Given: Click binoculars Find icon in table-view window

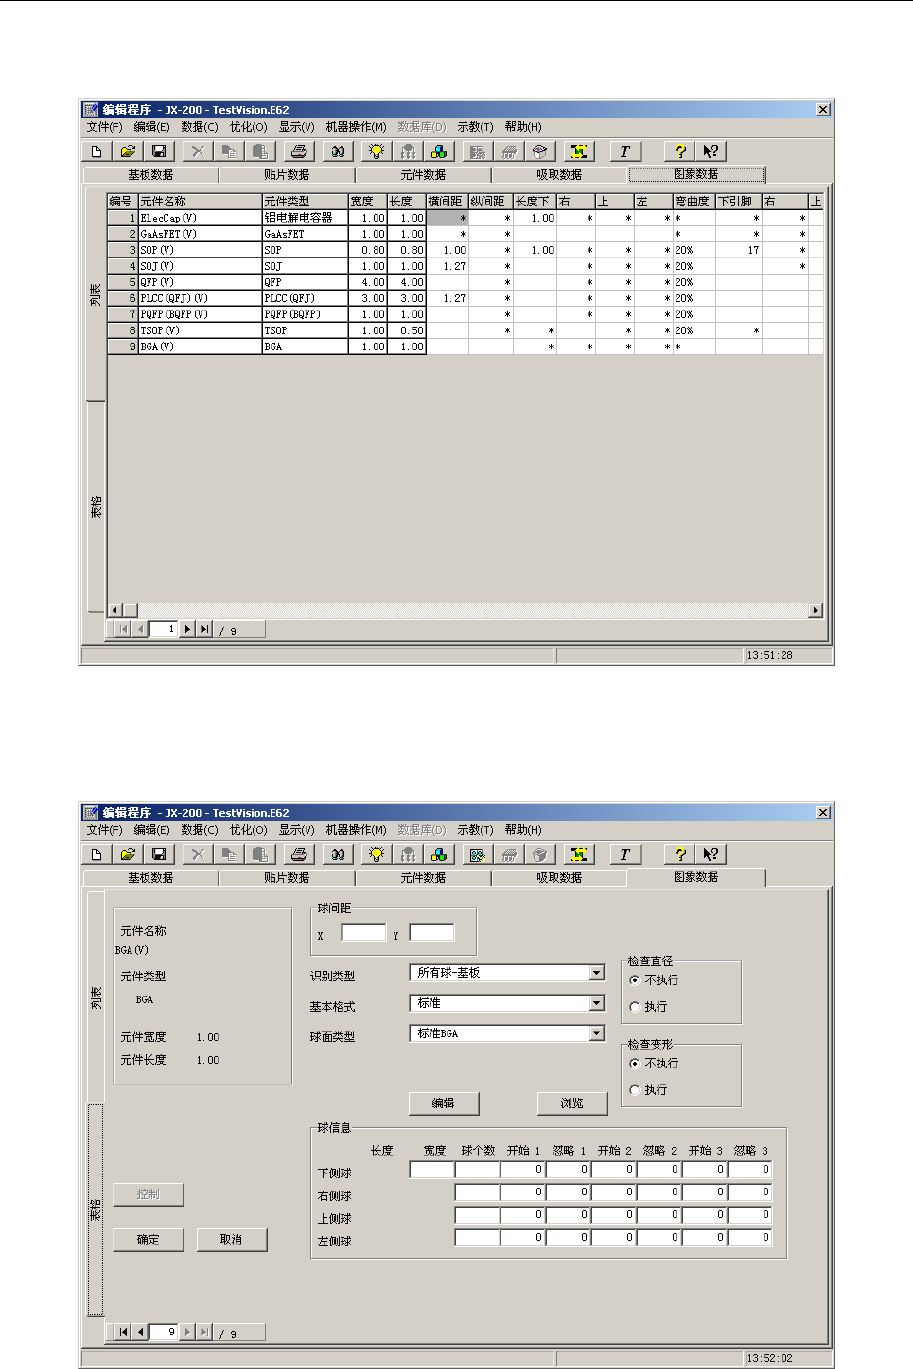Looking at the screenshot, I should 338,151.
